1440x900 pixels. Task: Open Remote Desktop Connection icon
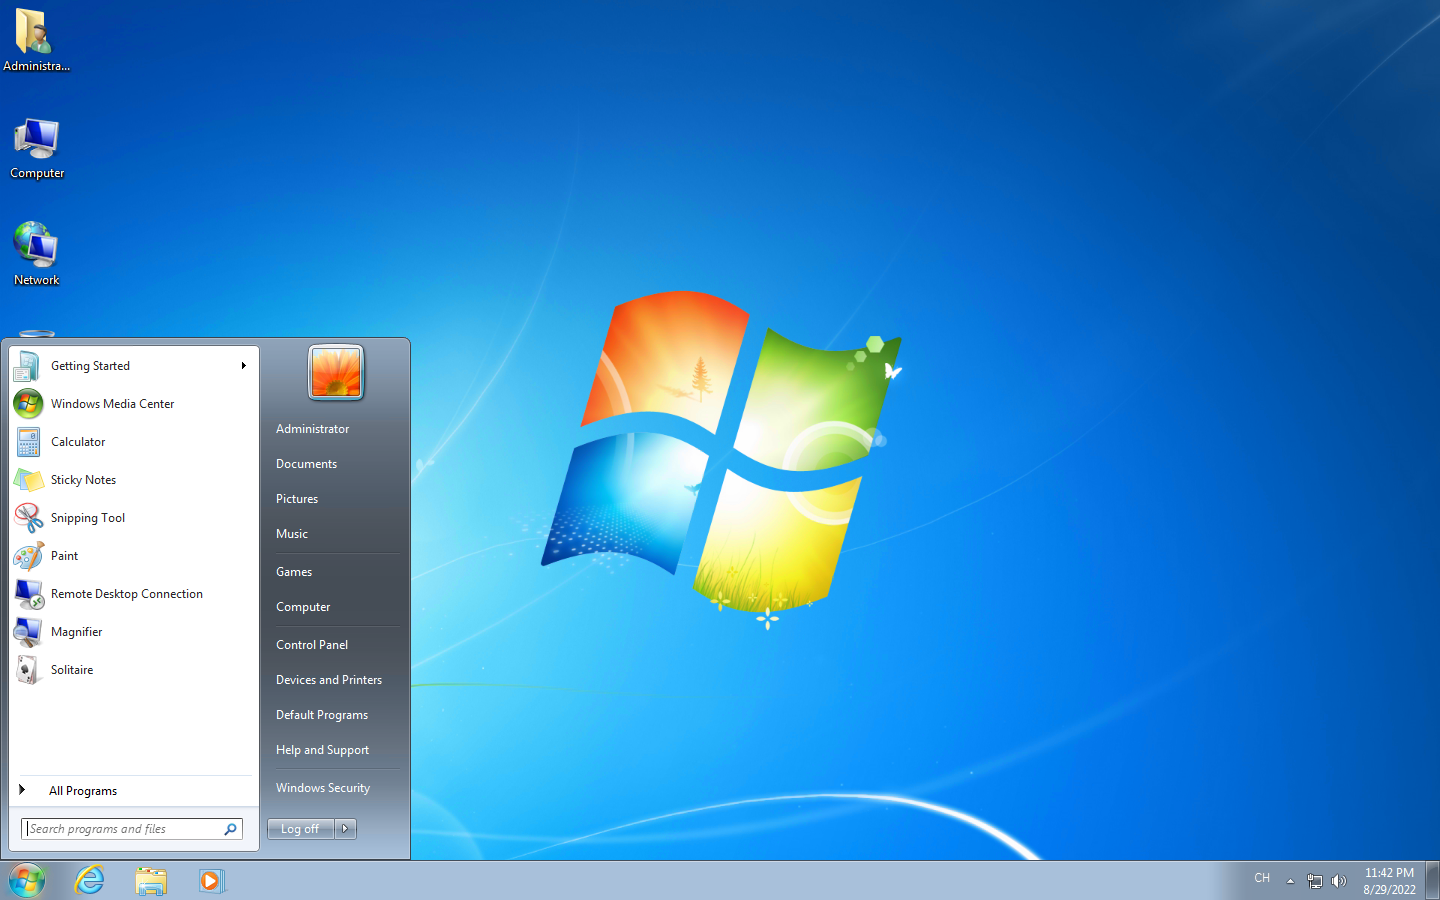click(28, 594)
